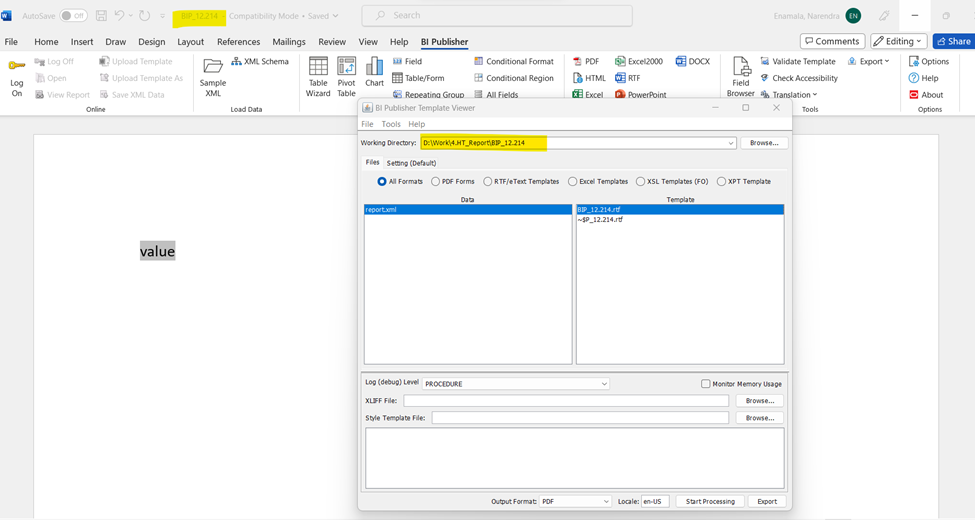This screenshot has width=975, height=520.
Task: Select RTF/eText Templates radio button
Action: click(488, 182)
